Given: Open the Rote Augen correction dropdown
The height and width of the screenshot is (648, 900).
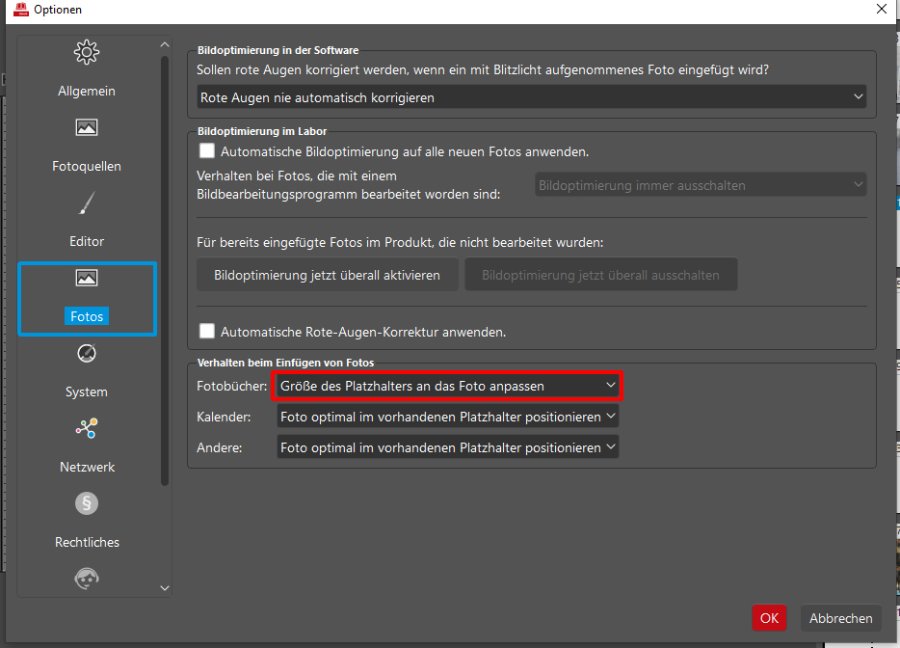Looking at the screenshot, I should coord(531,97).
